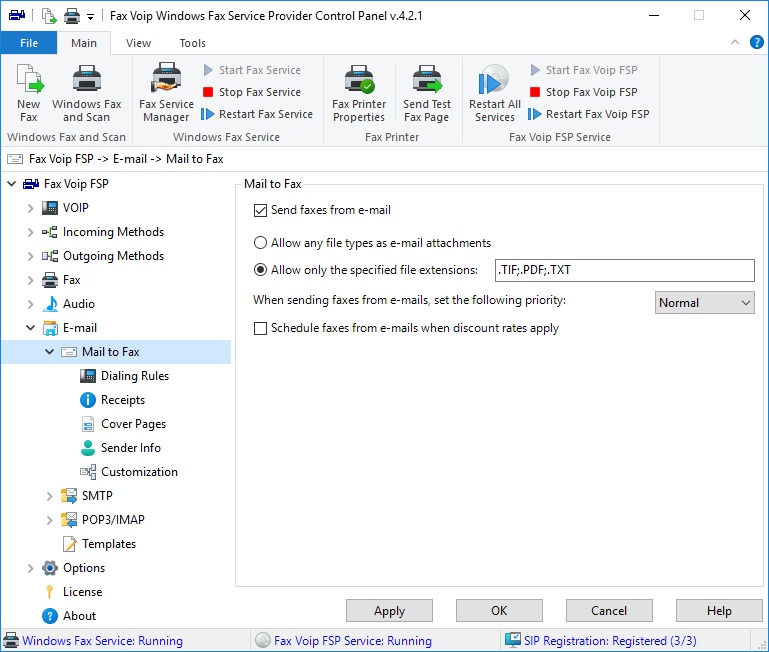
Task: Click quick access printer icon in title bar
Action: 72,16
